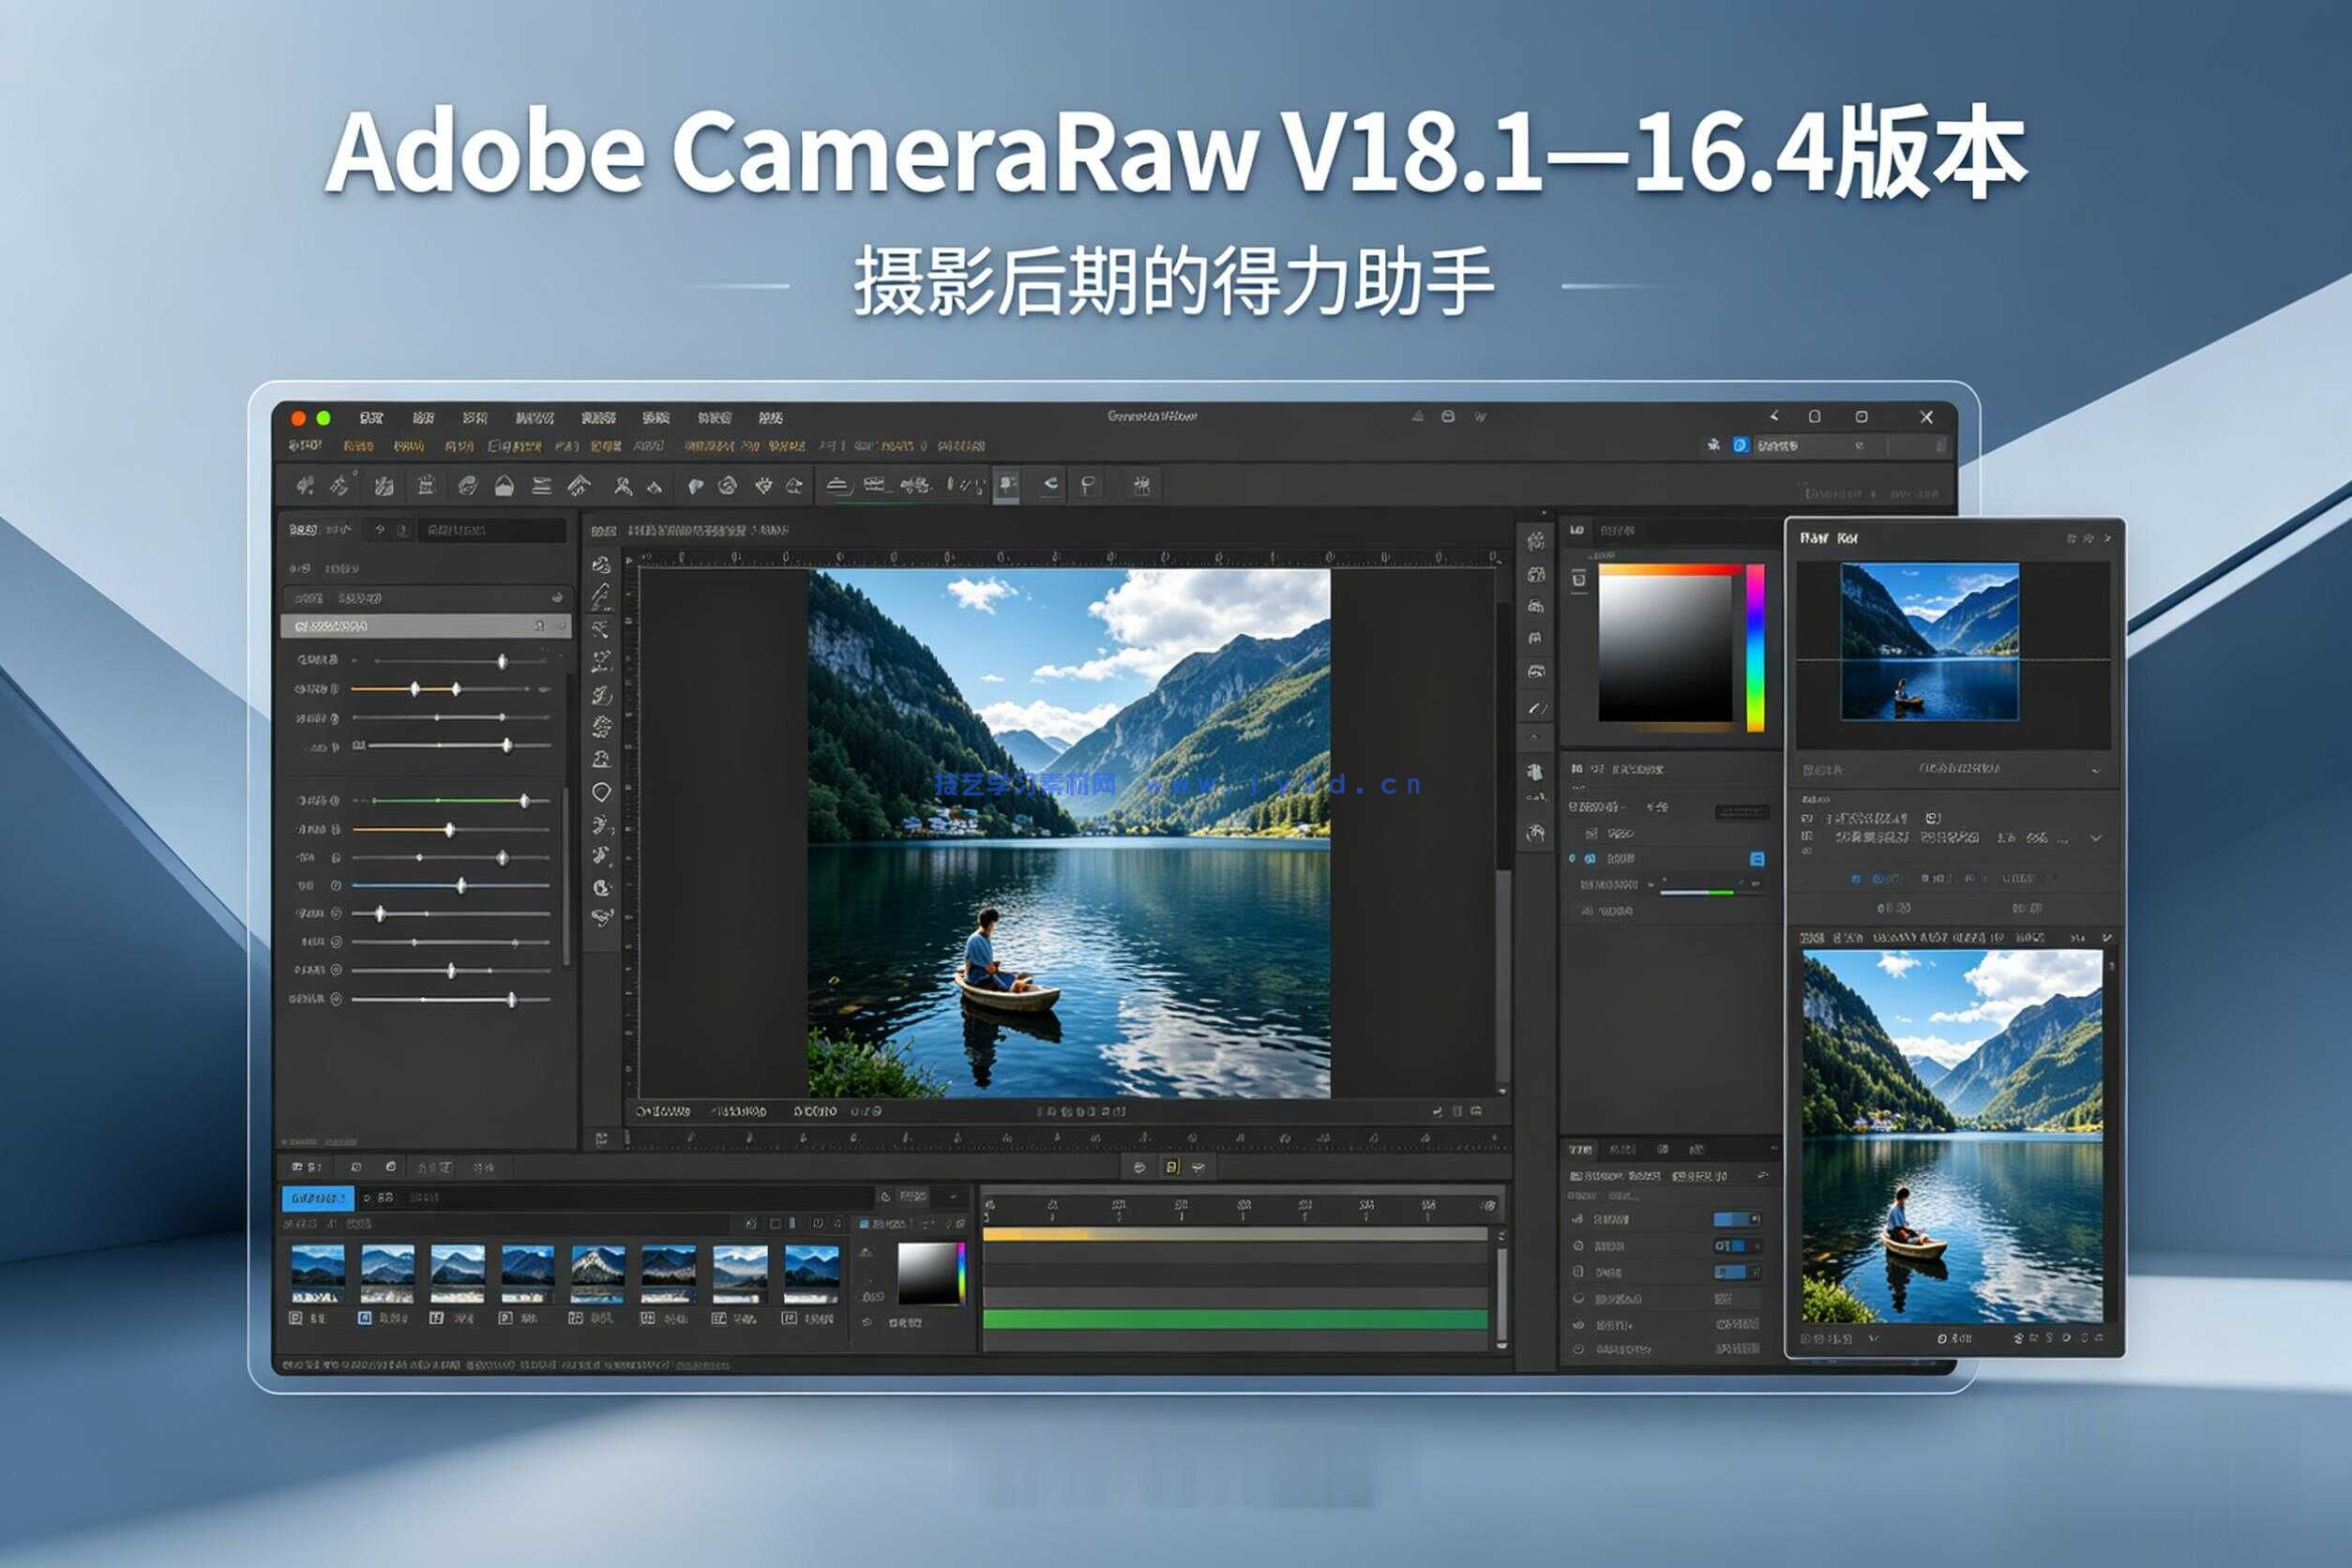Go back using the left chevron in title bar
This screenshot has width=2352, height=1568.
(1775, 416)
